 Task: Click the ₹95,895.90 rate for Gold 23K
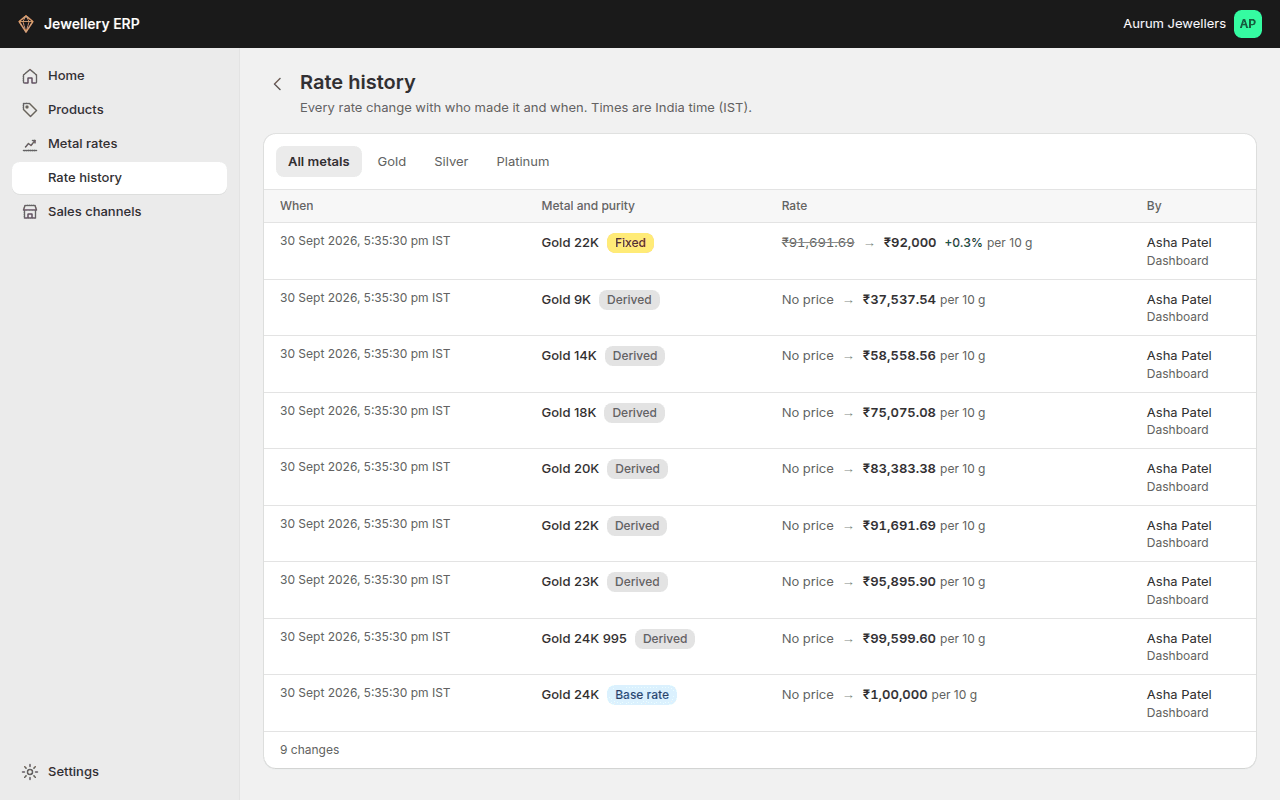click(x=900, y=582)
